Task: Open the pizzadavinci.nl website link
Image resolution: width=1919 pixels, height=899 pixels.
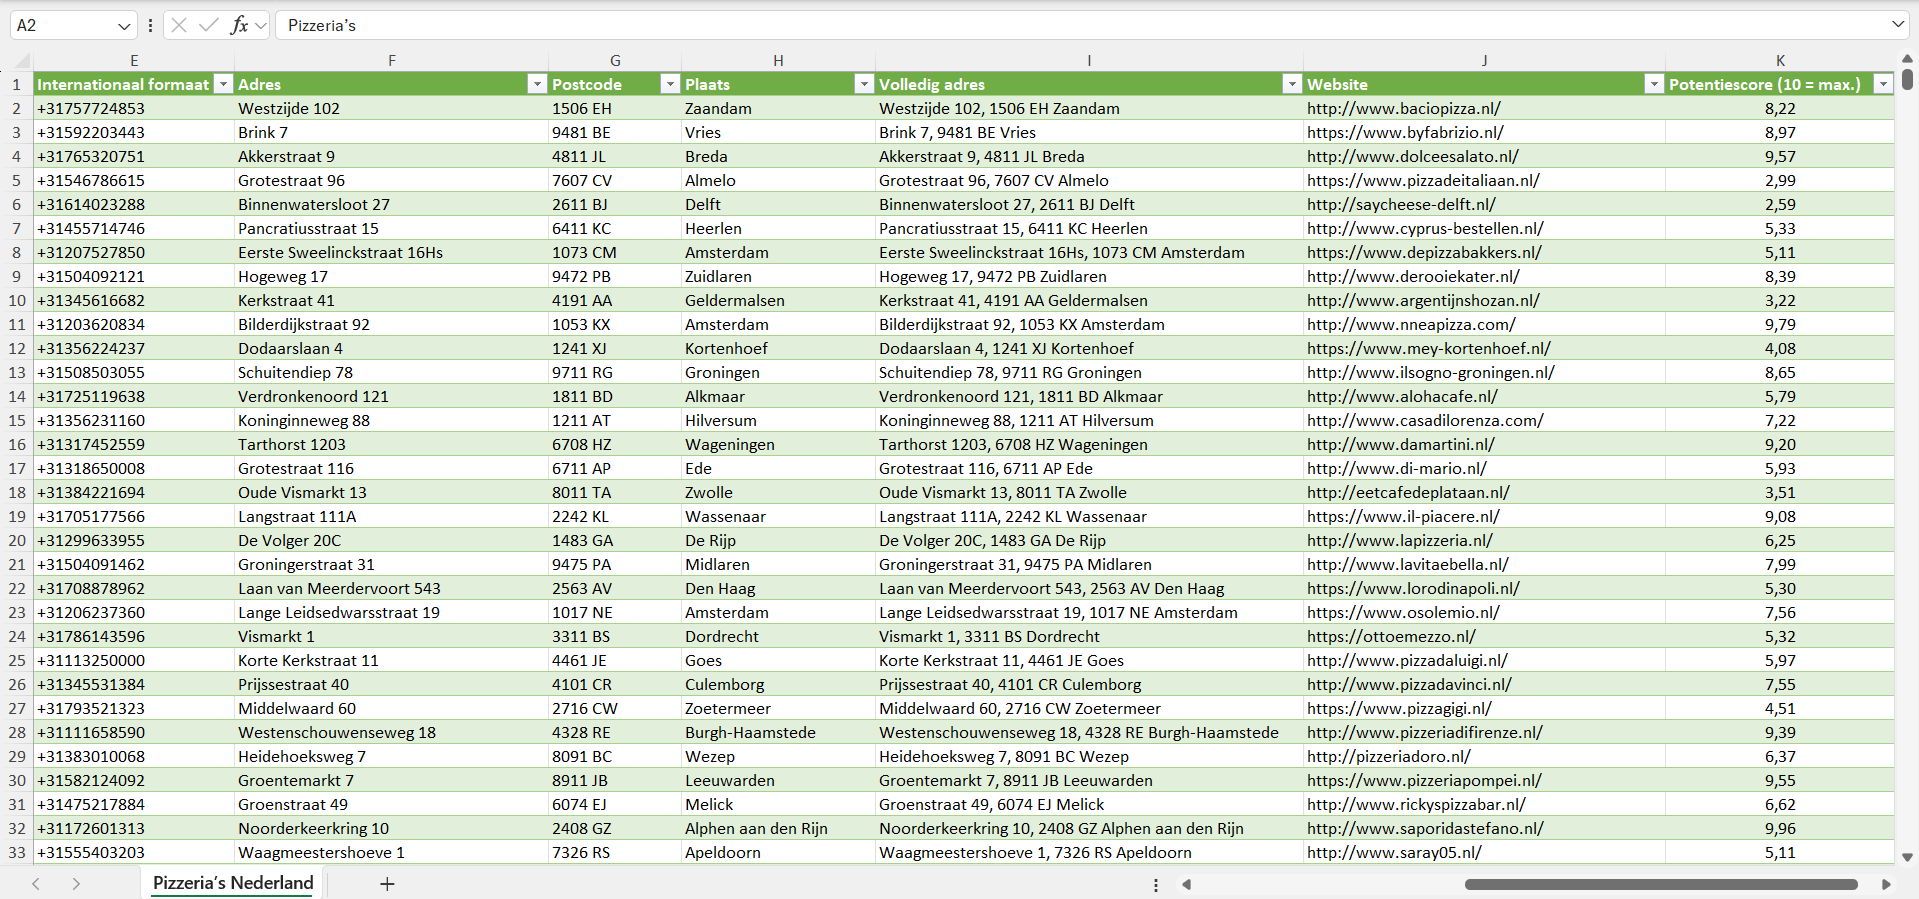Action: 1408,684
